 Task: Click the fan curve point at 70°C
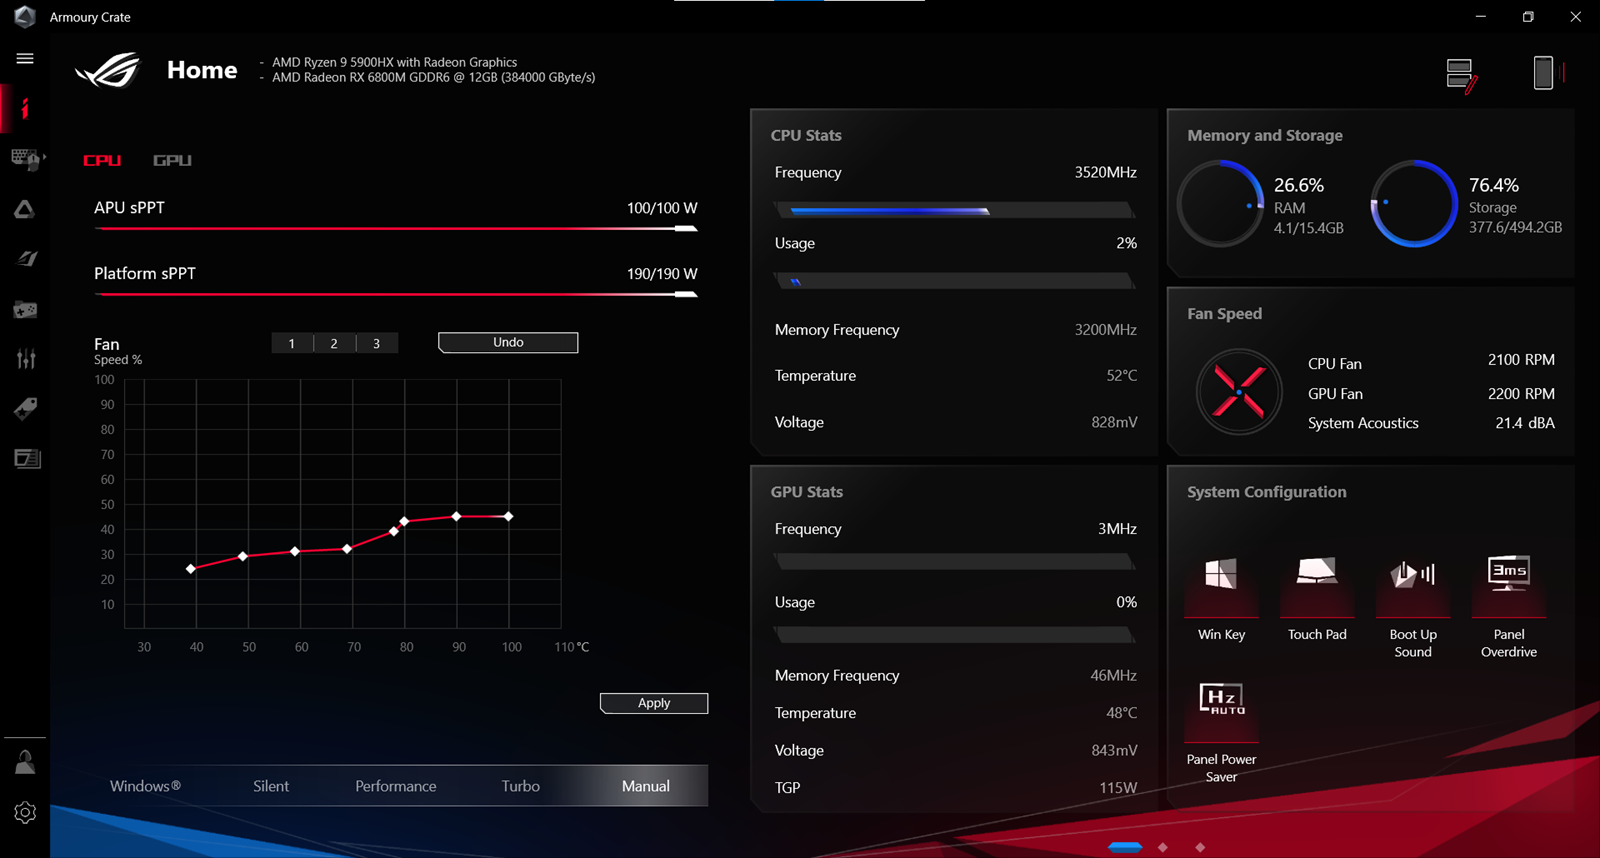[347, 549]
